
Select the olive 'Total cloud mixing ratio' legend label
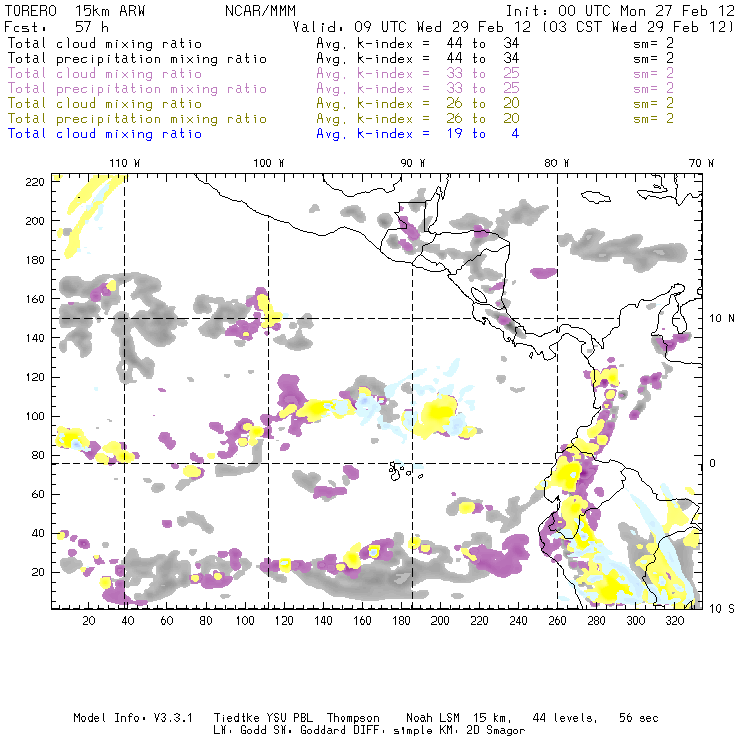(105, 103)
